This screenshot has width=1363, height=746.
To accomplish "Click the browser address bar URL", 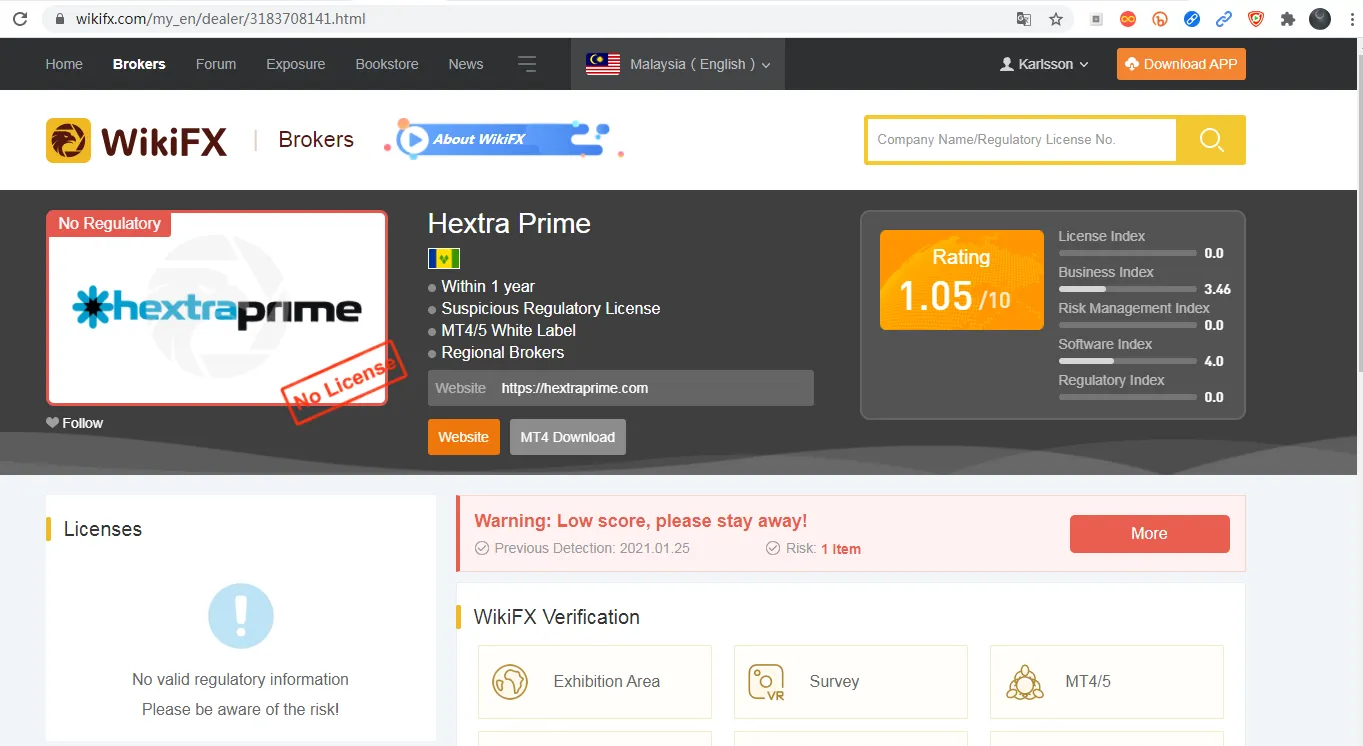I will pyautogui.click(x=221, y=19).
